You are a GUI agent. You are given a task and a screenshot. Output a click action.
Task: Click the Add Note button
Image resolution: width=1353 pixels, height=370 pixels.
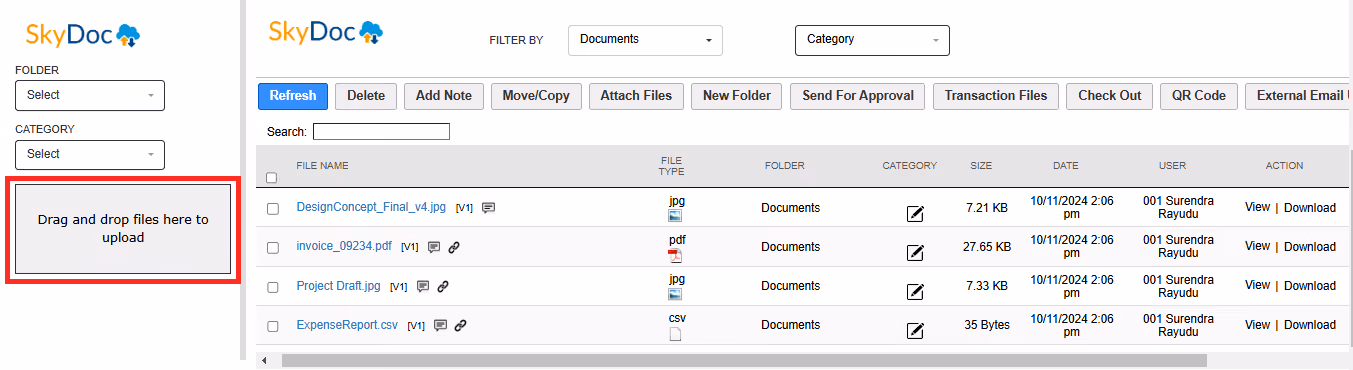pyautogui.click(x=444, y=96)
